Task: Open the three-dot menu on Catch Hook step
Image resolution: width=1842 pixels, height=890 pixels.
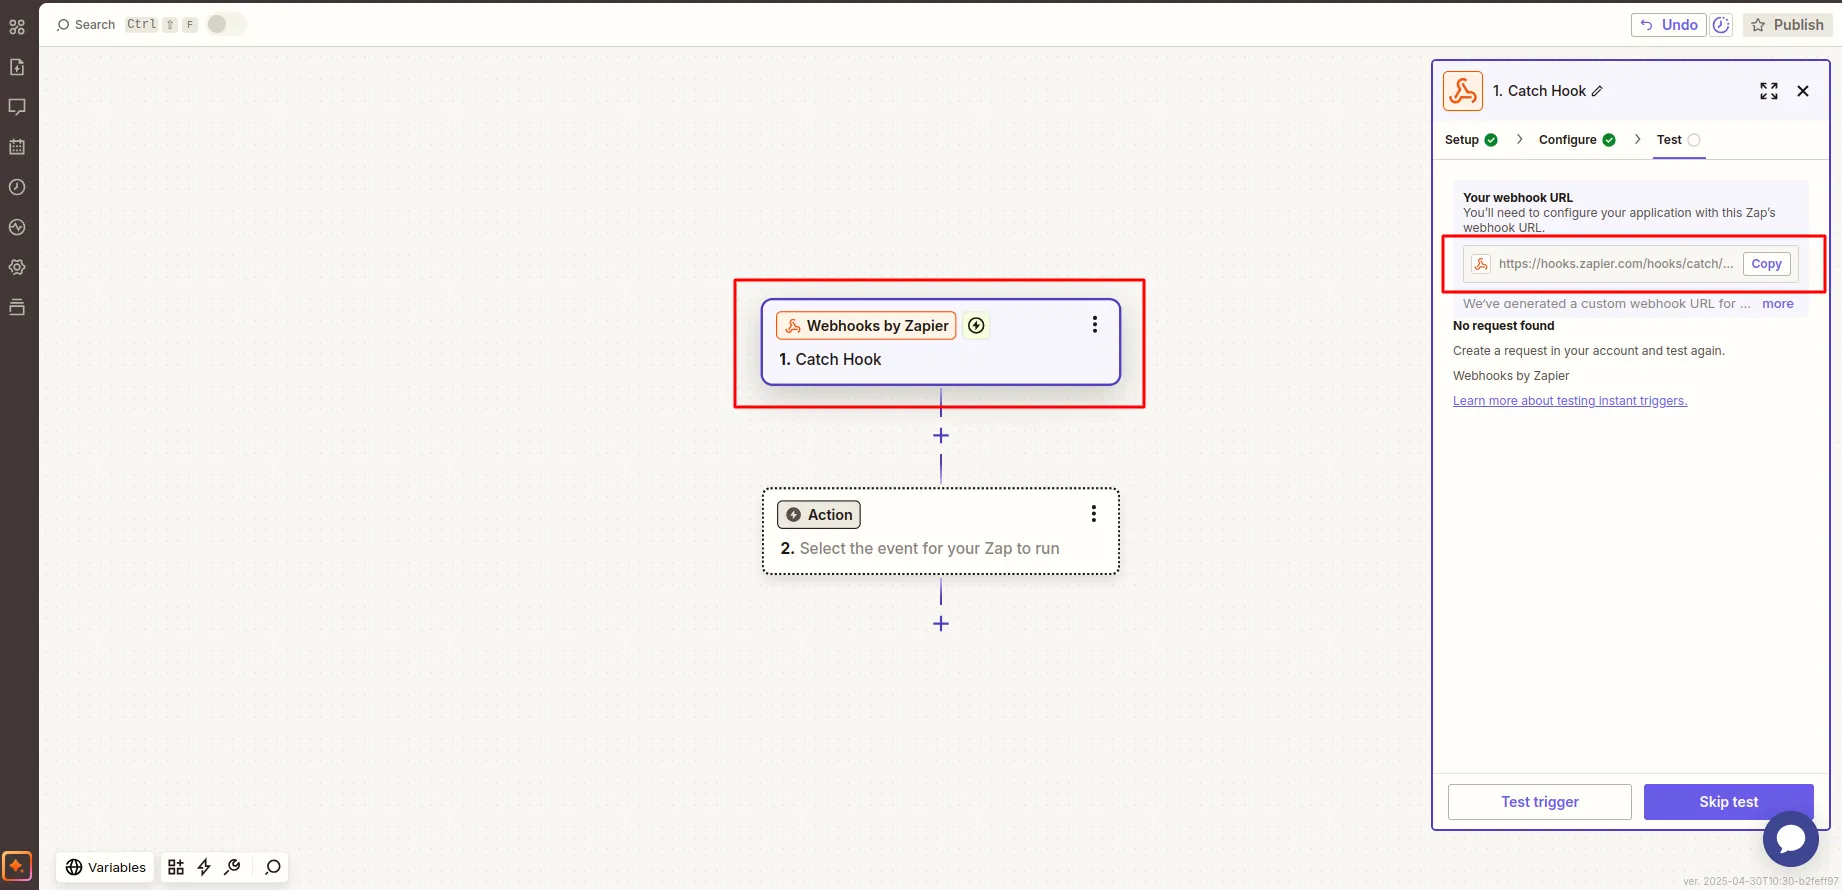Action: click(1095, 325)
